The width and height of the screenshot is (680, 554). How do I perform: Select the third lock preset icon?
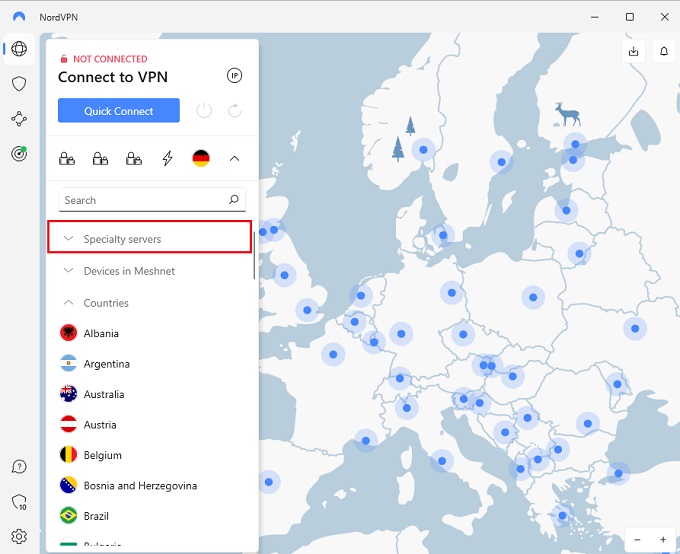(x=134, y=159)
